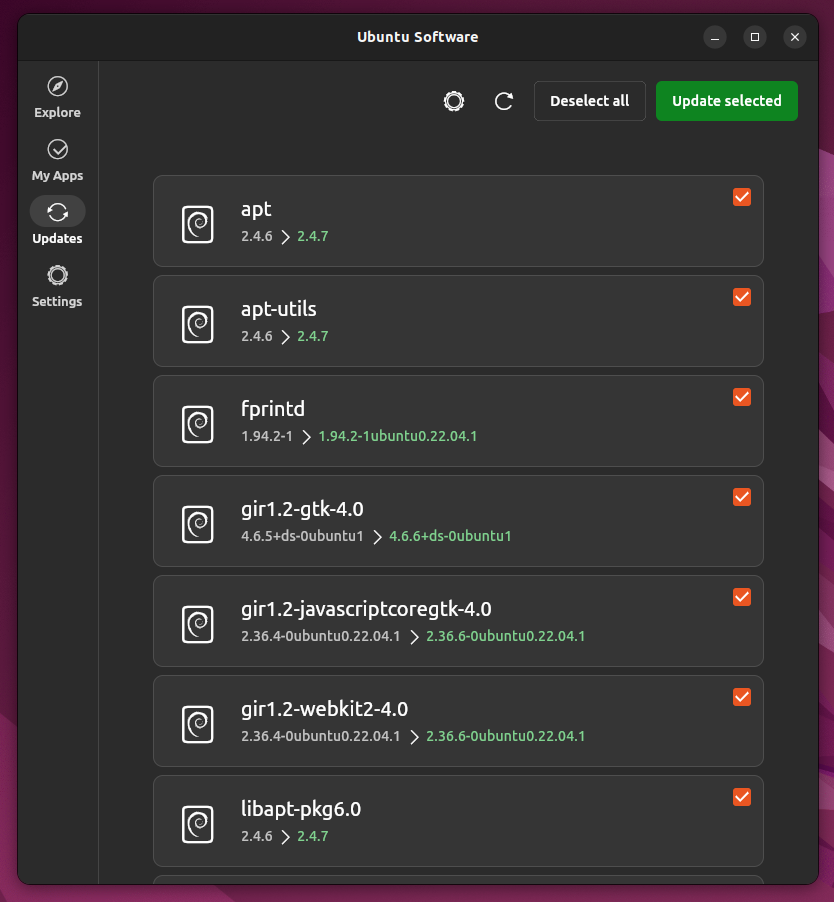The height and width of the screenshot is (902, 834).
Task: Uncheck the apt package checkbox
Action: [x=742, y=197]
